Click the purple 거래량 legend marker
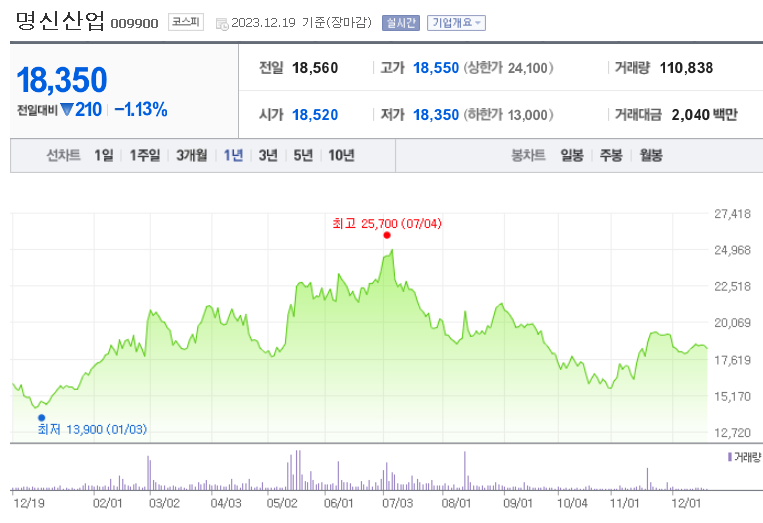Viewport: 763px width, 523px height. [730, 457]
